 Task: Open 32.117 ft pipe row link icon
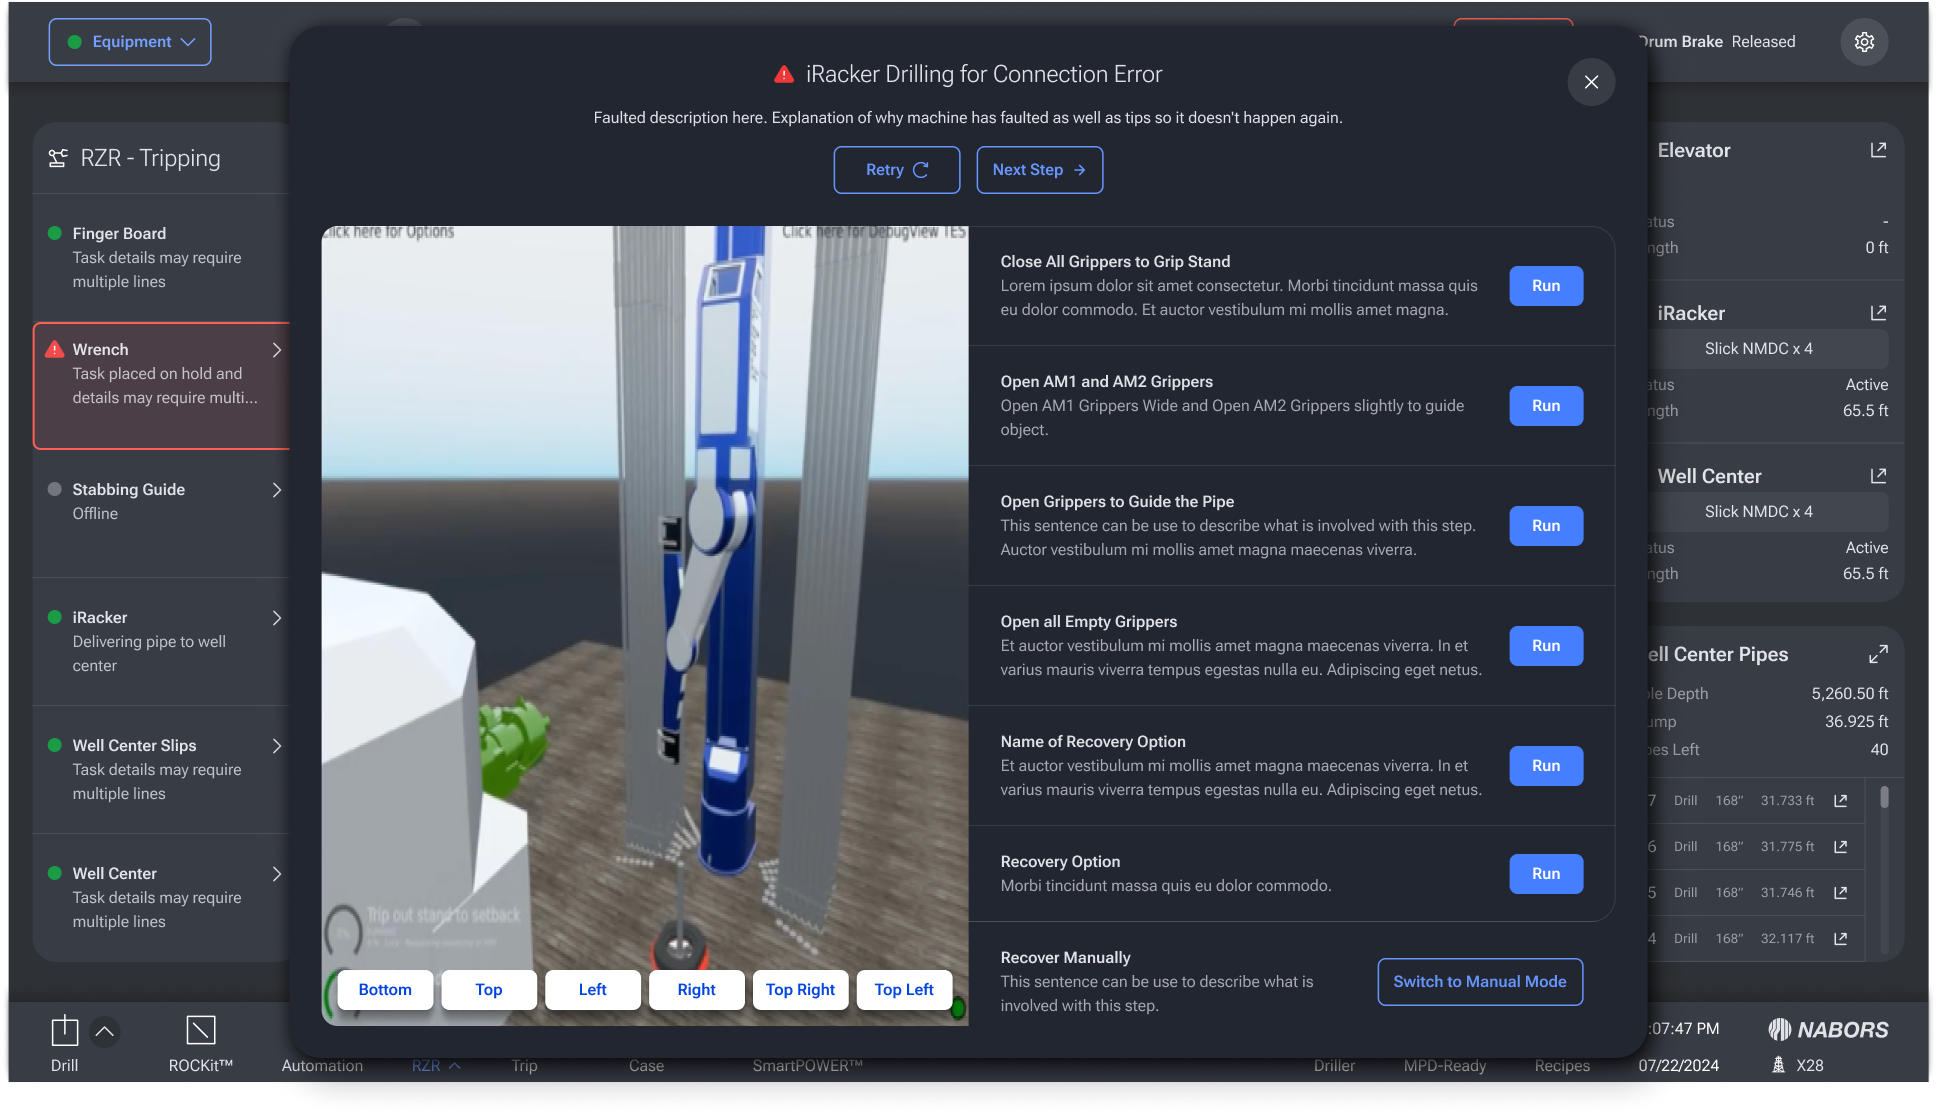[x=1840, y=939]
